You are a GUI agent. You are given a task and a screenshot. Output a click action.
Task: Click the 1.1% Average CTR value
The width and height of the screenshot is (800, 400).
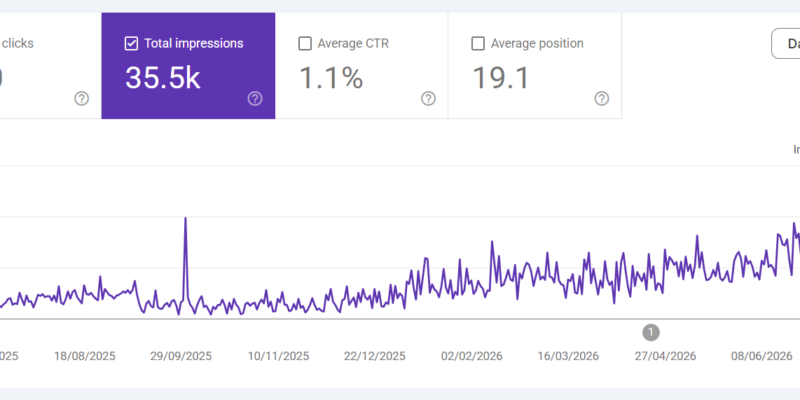point(331,78)
